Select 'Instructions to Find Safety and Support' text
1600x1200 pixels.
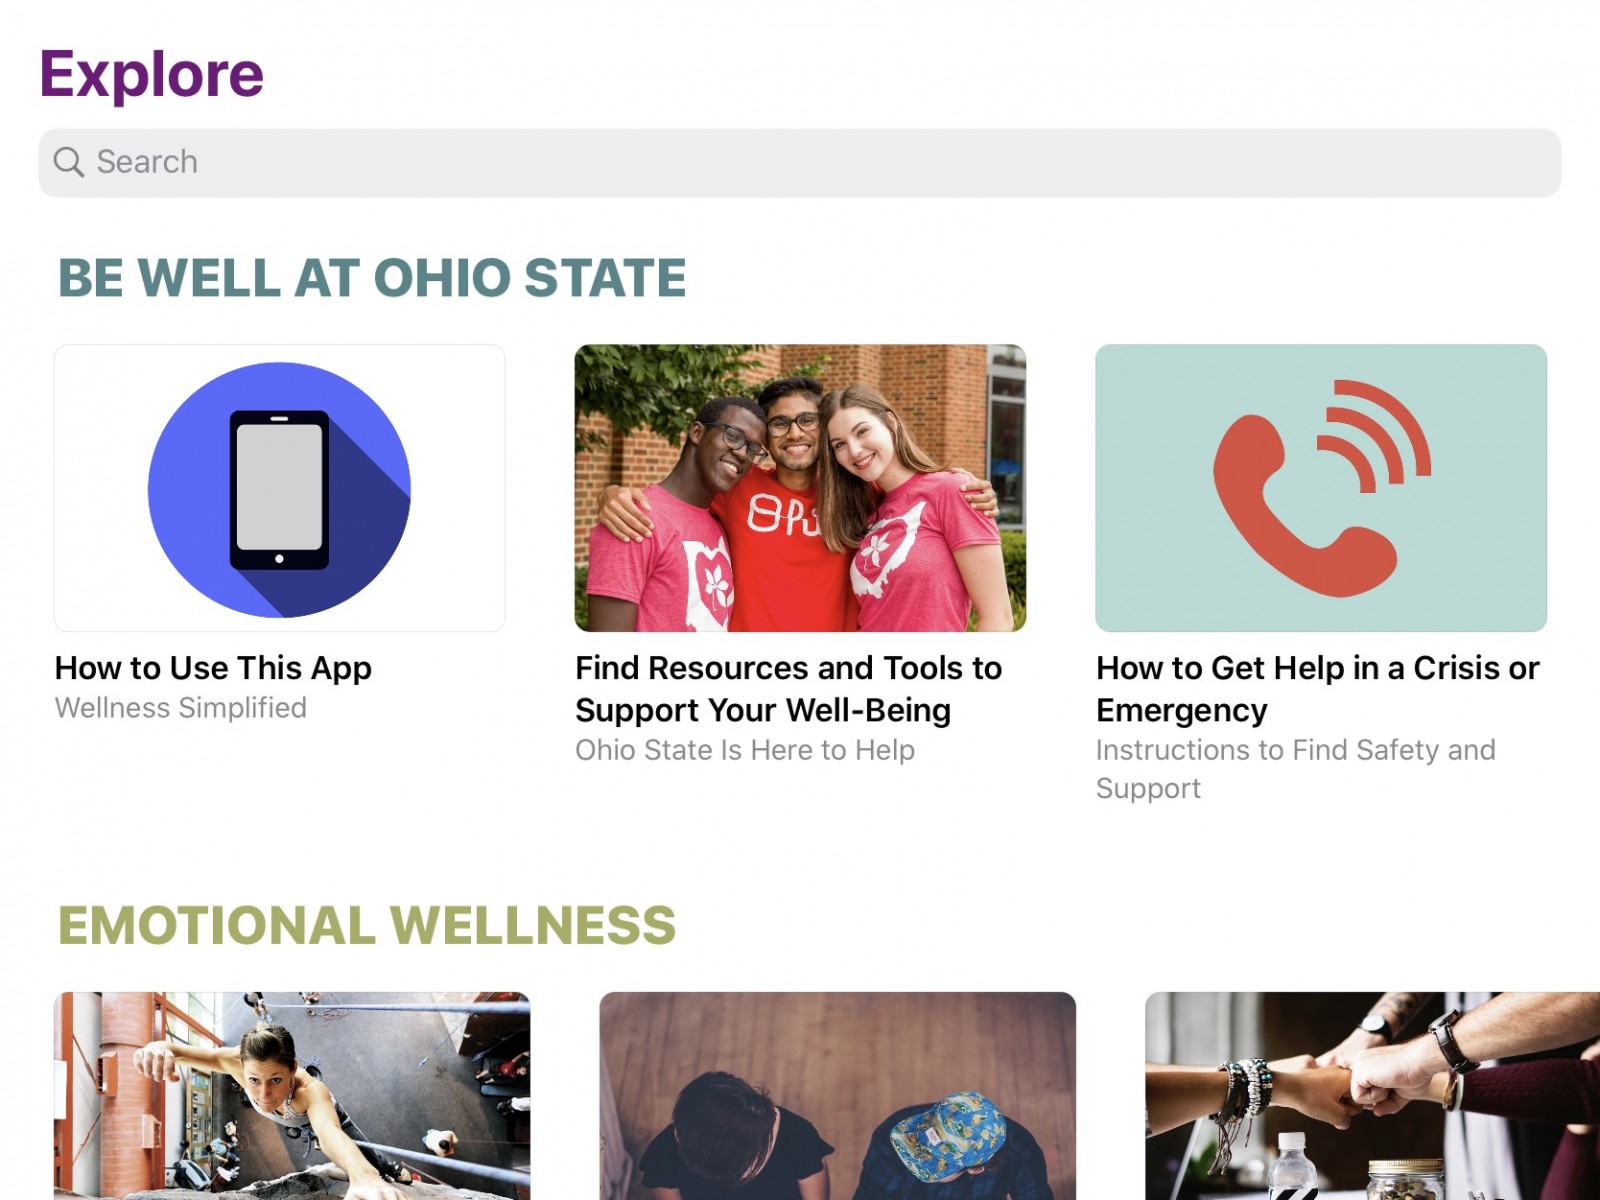pos(1296,768)
